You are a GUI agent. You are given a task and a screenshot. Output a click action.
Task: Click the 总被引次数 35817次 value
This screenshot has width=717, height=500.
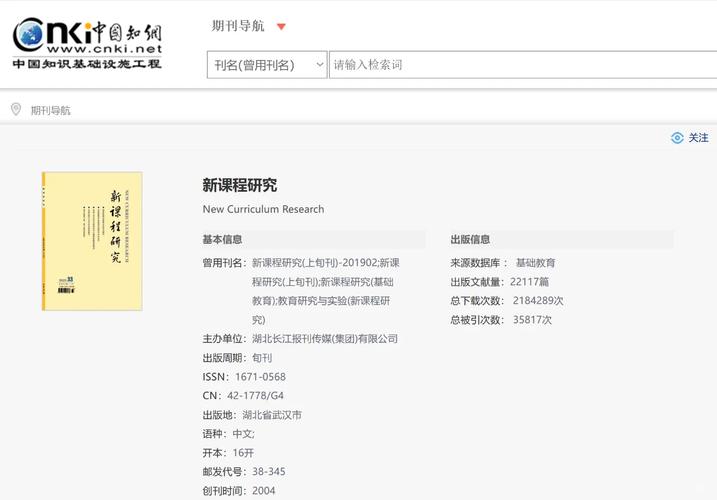coord(532,320)
